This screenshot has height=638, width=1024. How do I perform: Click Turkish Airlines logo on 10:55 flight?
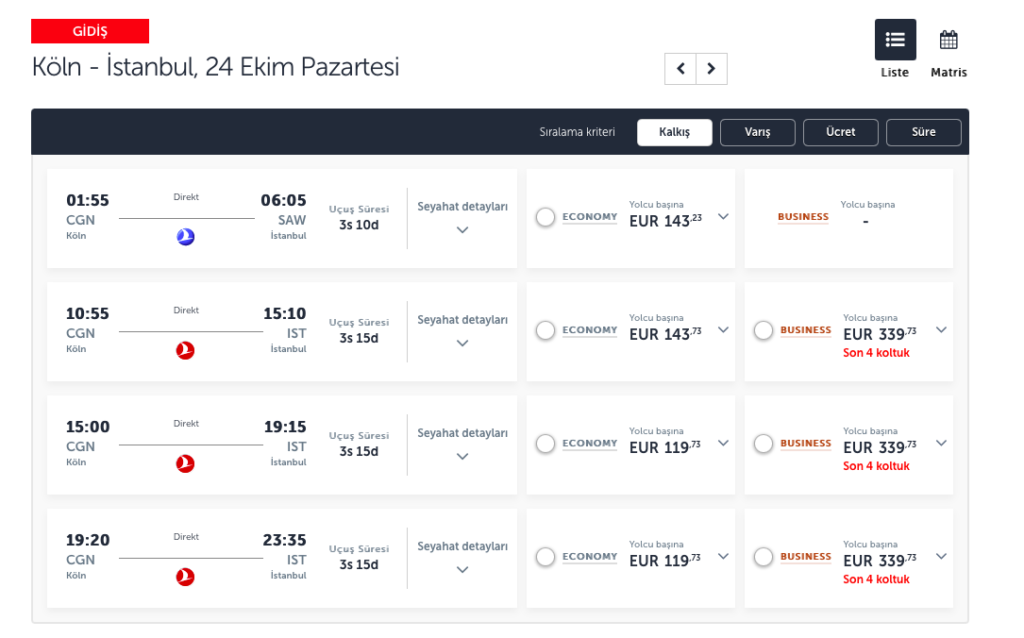pos(185,350)
